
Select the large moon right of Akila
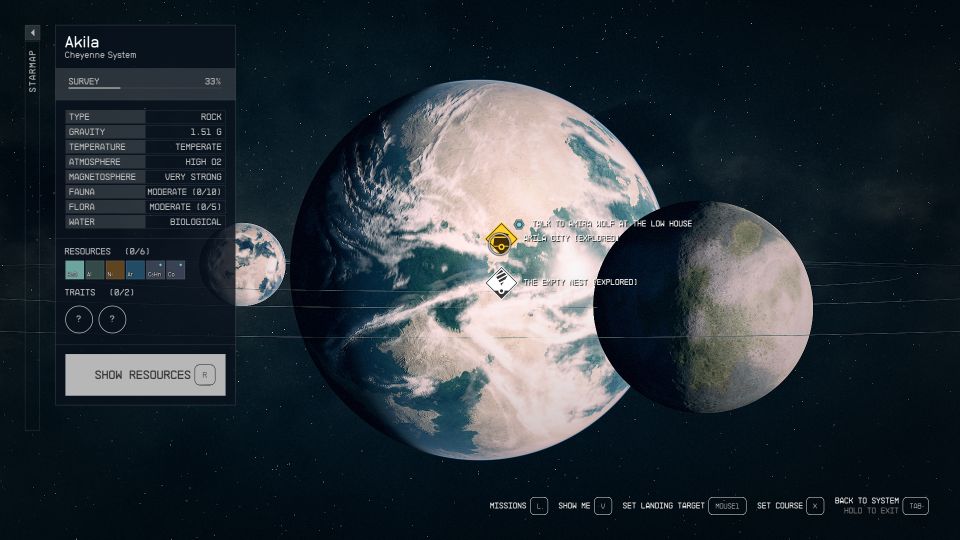703,307
